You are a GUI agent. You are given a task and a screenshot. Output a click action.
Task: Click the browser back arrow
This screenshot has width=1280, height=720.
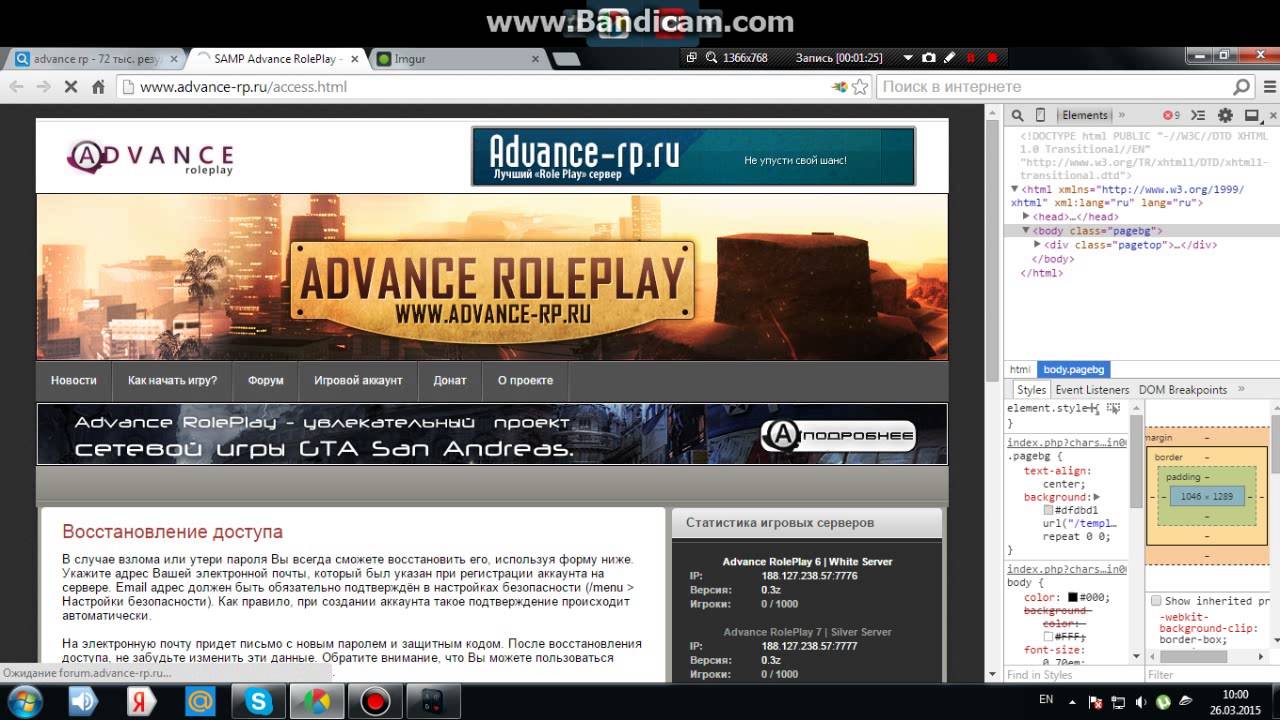coord(16,87)
